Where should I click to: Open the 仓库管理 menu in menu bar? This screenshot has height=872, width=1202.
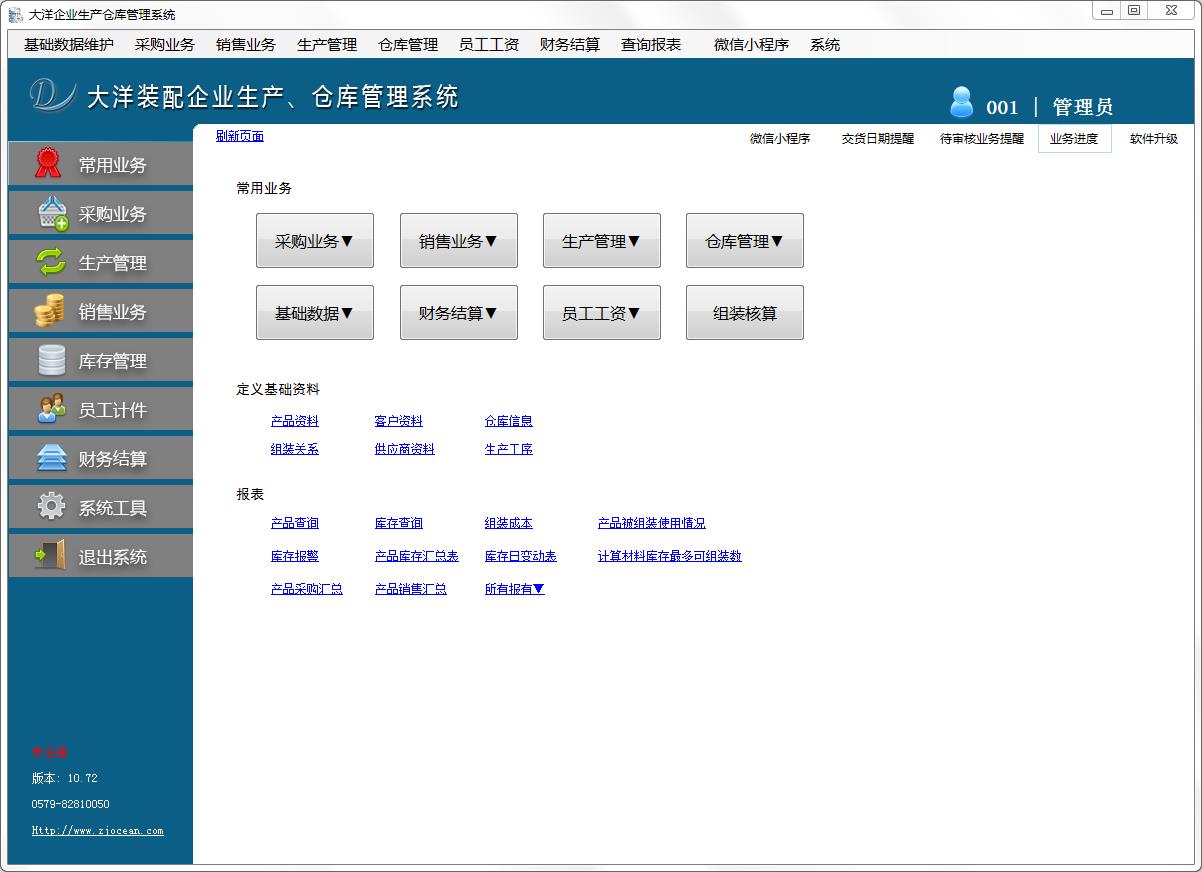pos(408,45)
